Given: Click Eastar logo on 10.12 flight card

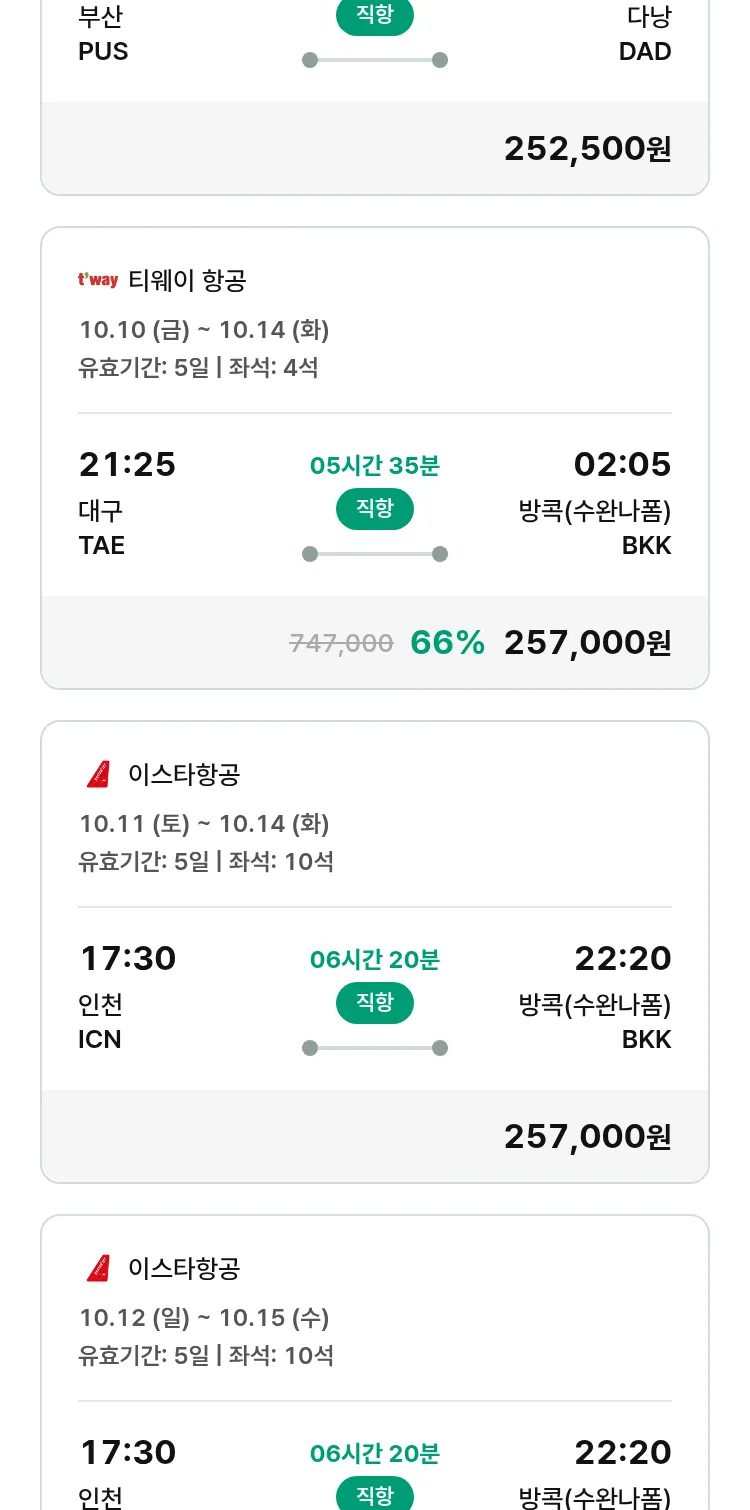Looking at the screenshot, I should coord(98,1268).
